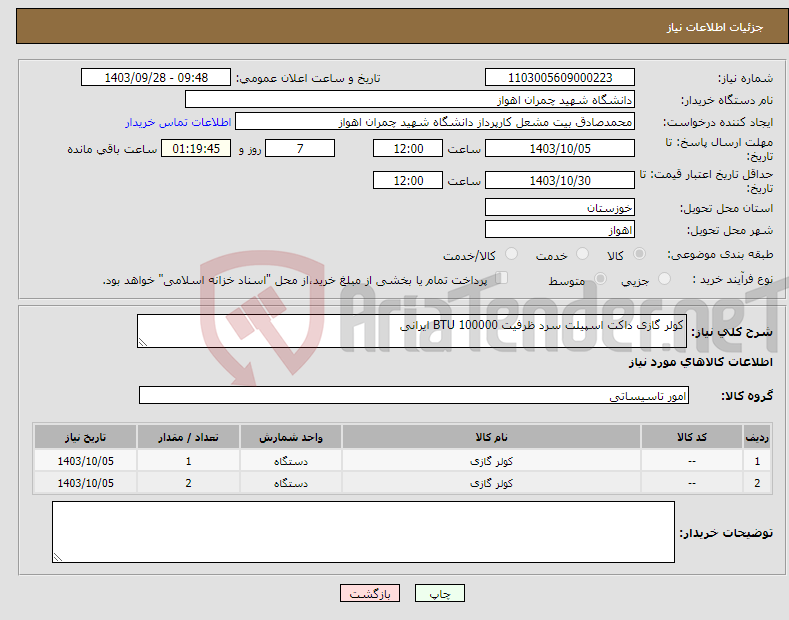Click the resize handle of buyer notes box
789x620 pixels.
click(58, 557)
